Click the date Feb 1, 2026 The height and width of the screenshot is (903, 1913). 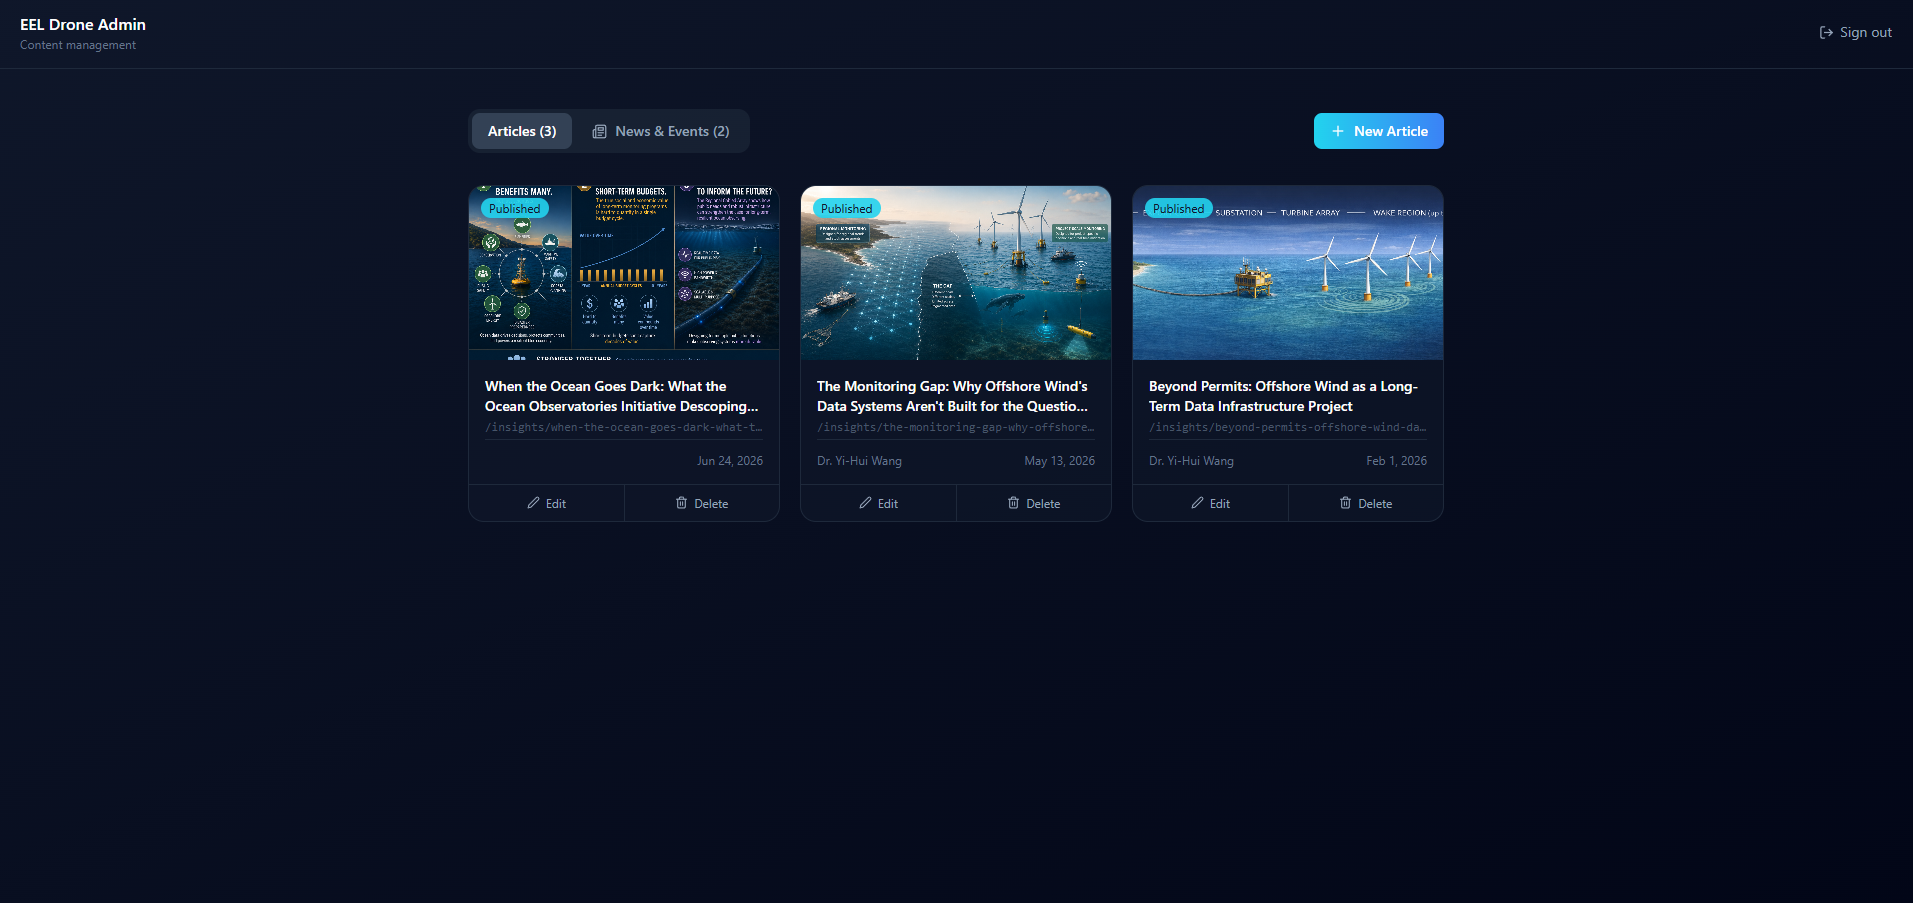click(1396, 461)
